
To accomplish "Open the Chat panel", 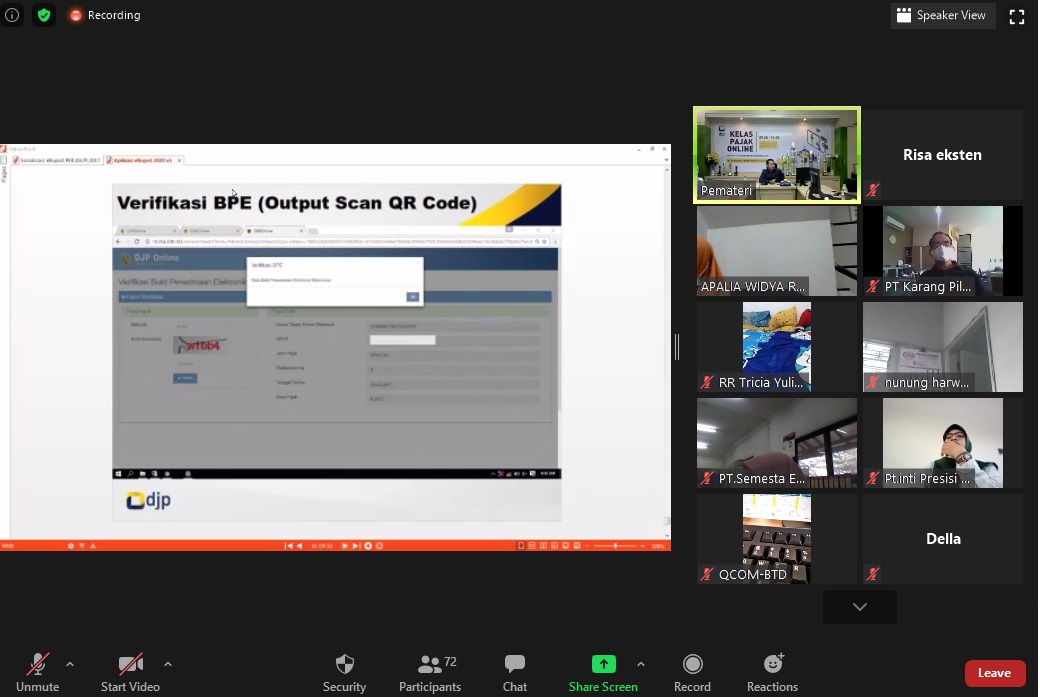I will tap(515, 672).
